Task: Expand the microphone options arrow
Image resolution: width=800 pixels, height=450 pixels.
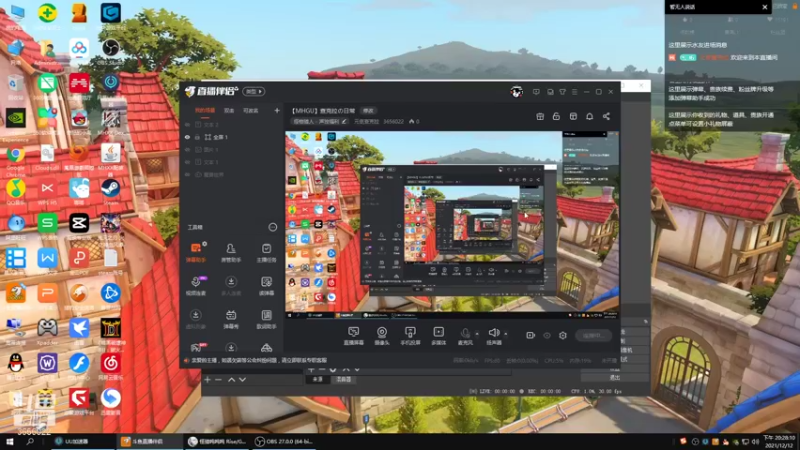Action: click(x=477, y=334)
